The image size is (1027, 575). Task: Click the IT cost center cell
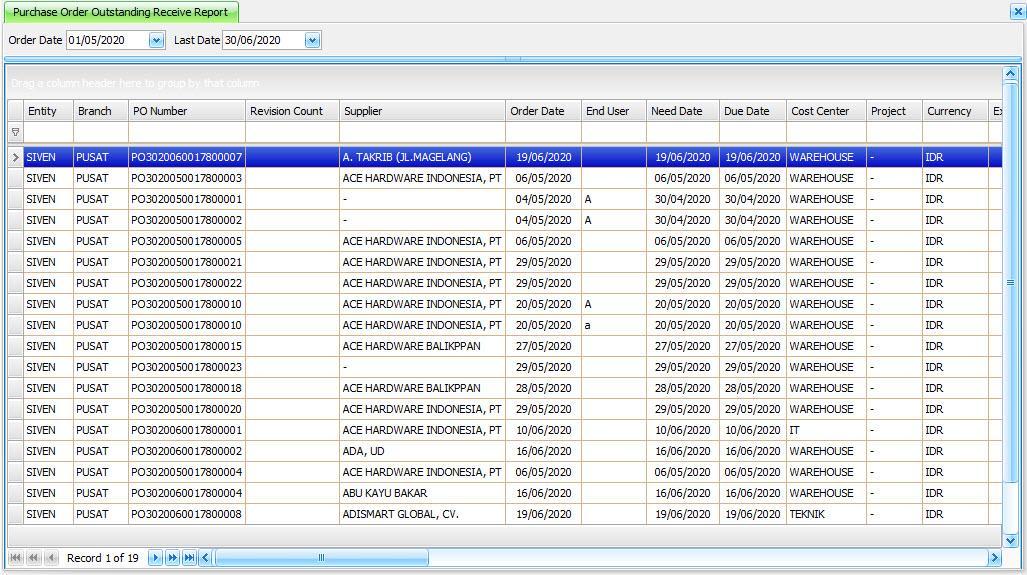[826, 430]
